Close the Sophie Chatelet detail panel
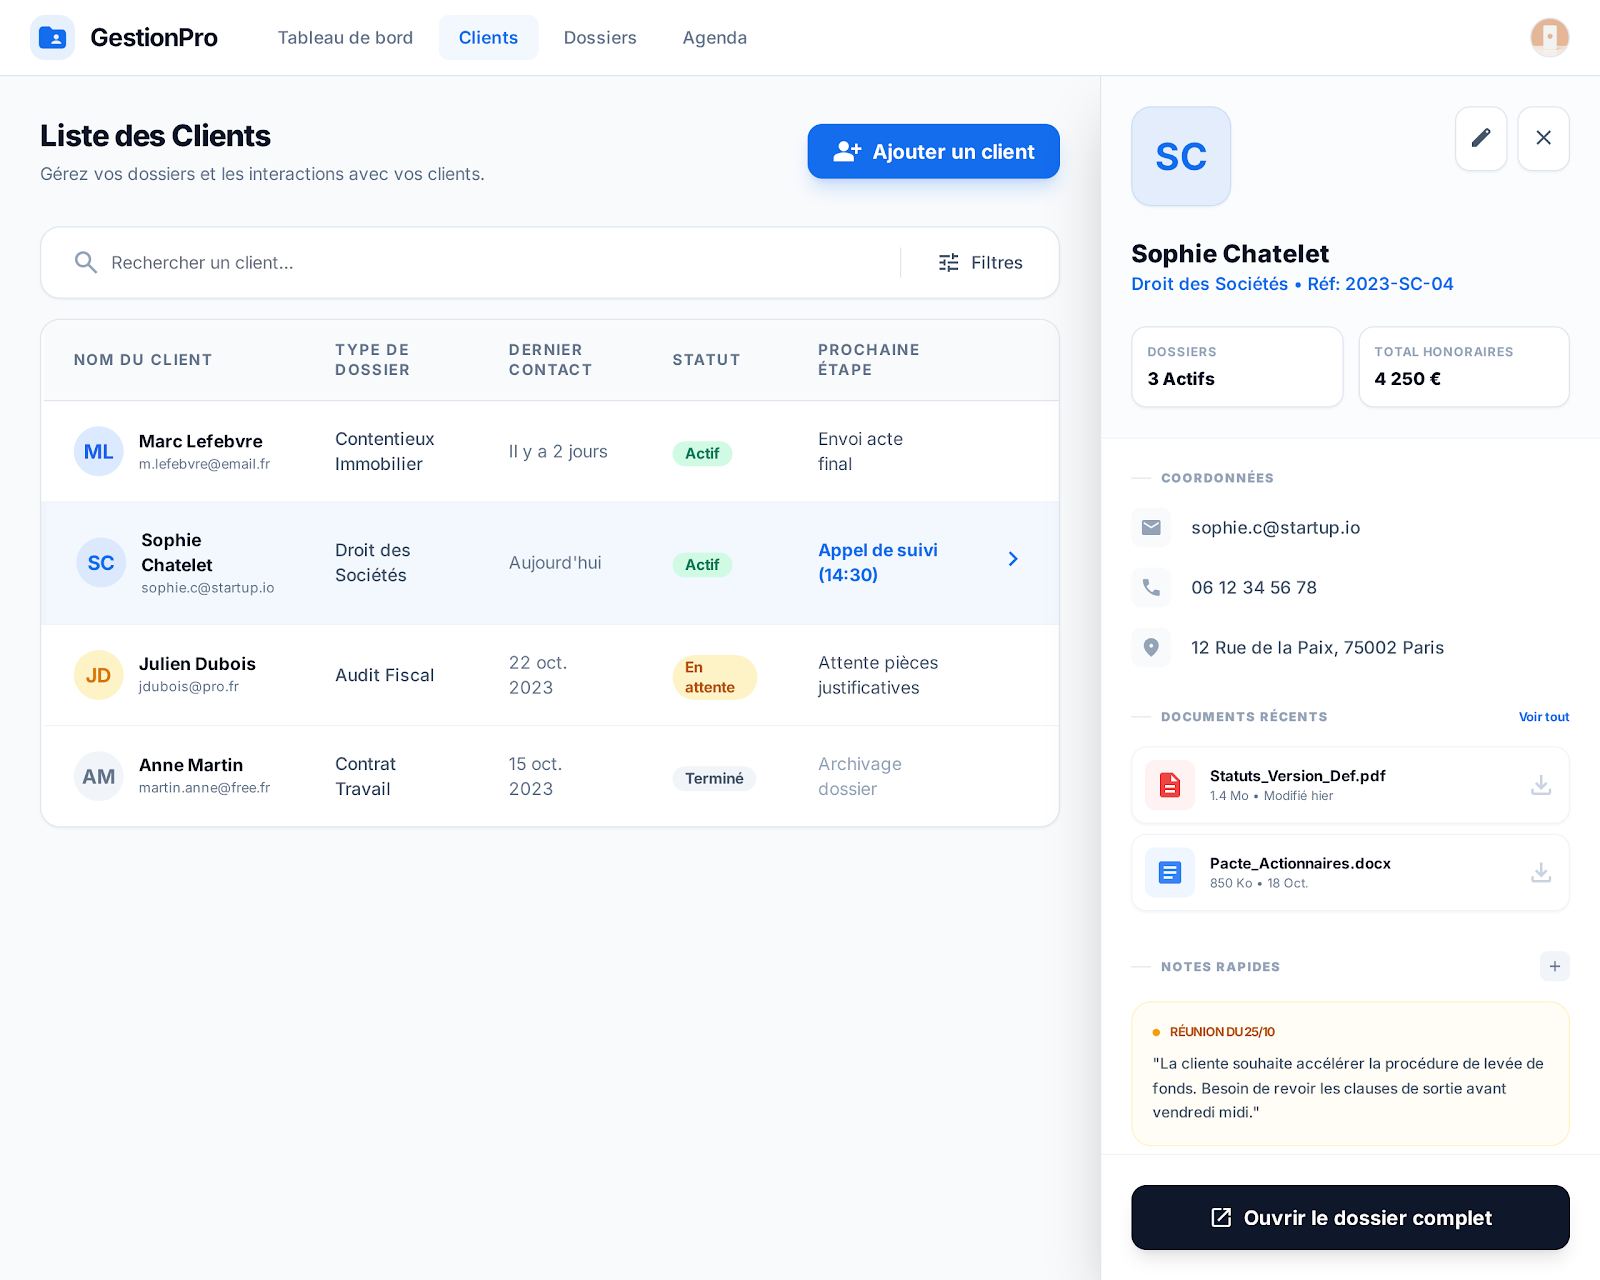This screenshot has height=1280, width=1600. coord(1543,139)
